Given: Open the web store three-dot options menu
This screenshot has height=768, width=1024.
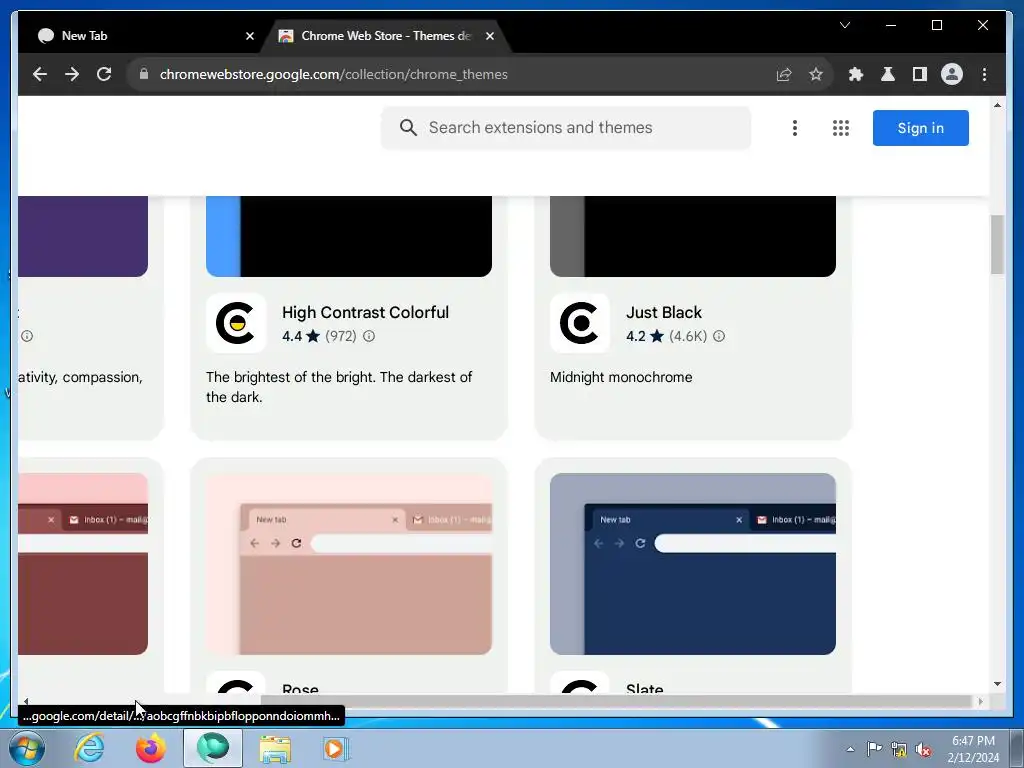Looking at the screenshot, I should pos(795,128).
